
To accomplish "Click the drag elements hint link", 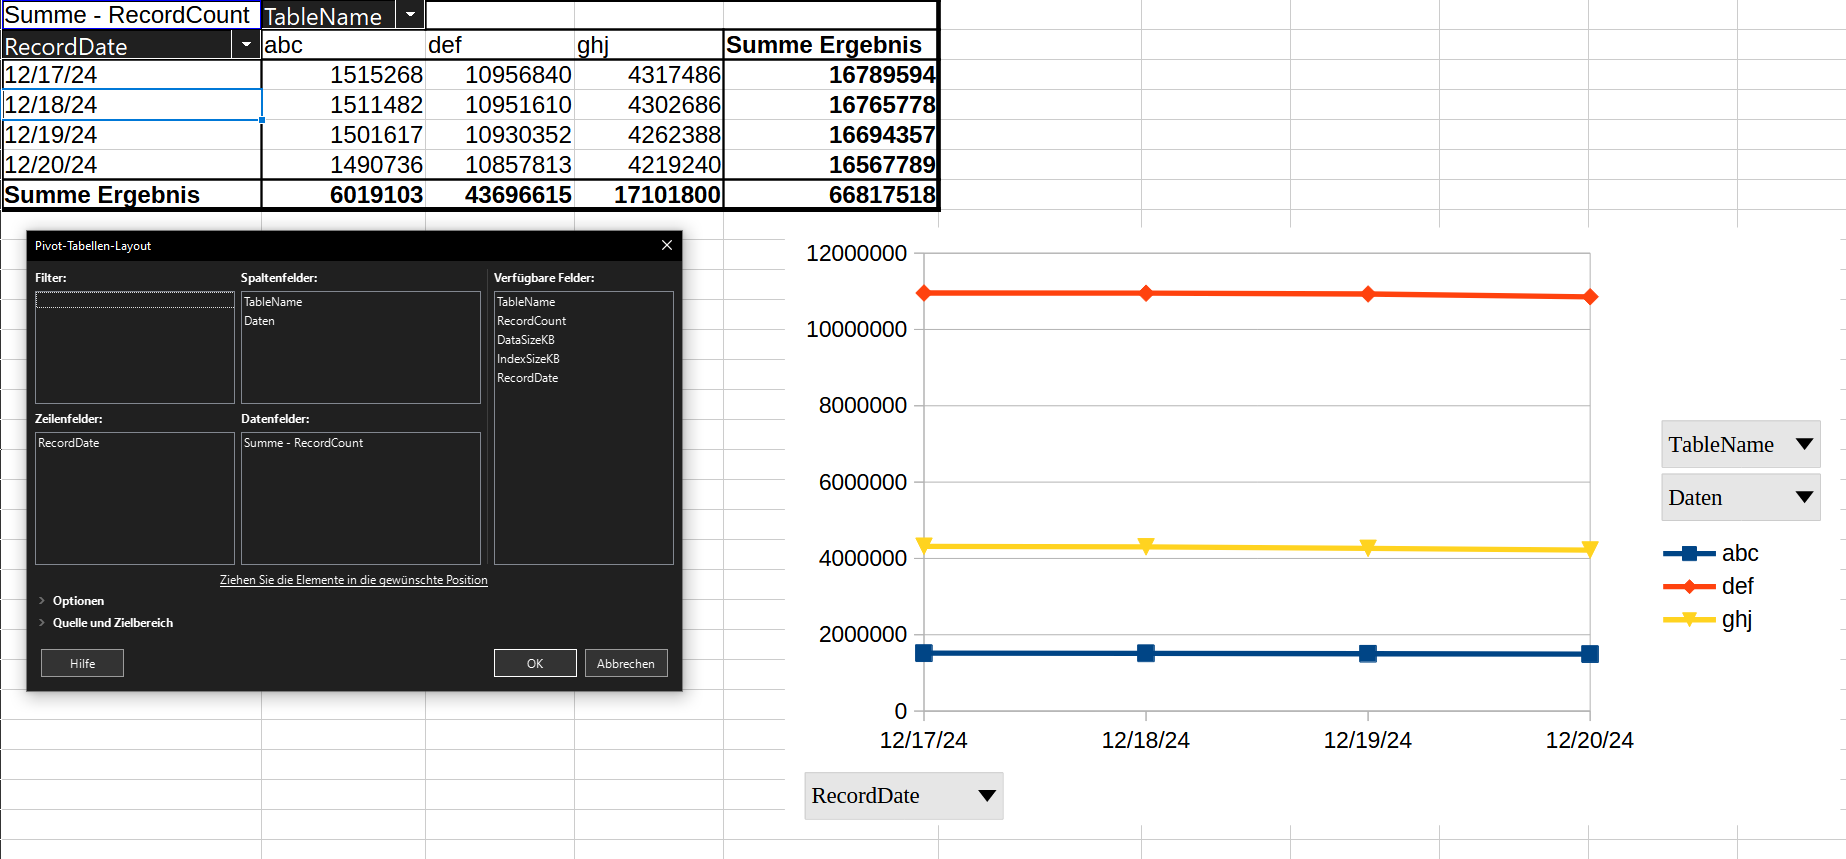I will [x=354, y=580].
